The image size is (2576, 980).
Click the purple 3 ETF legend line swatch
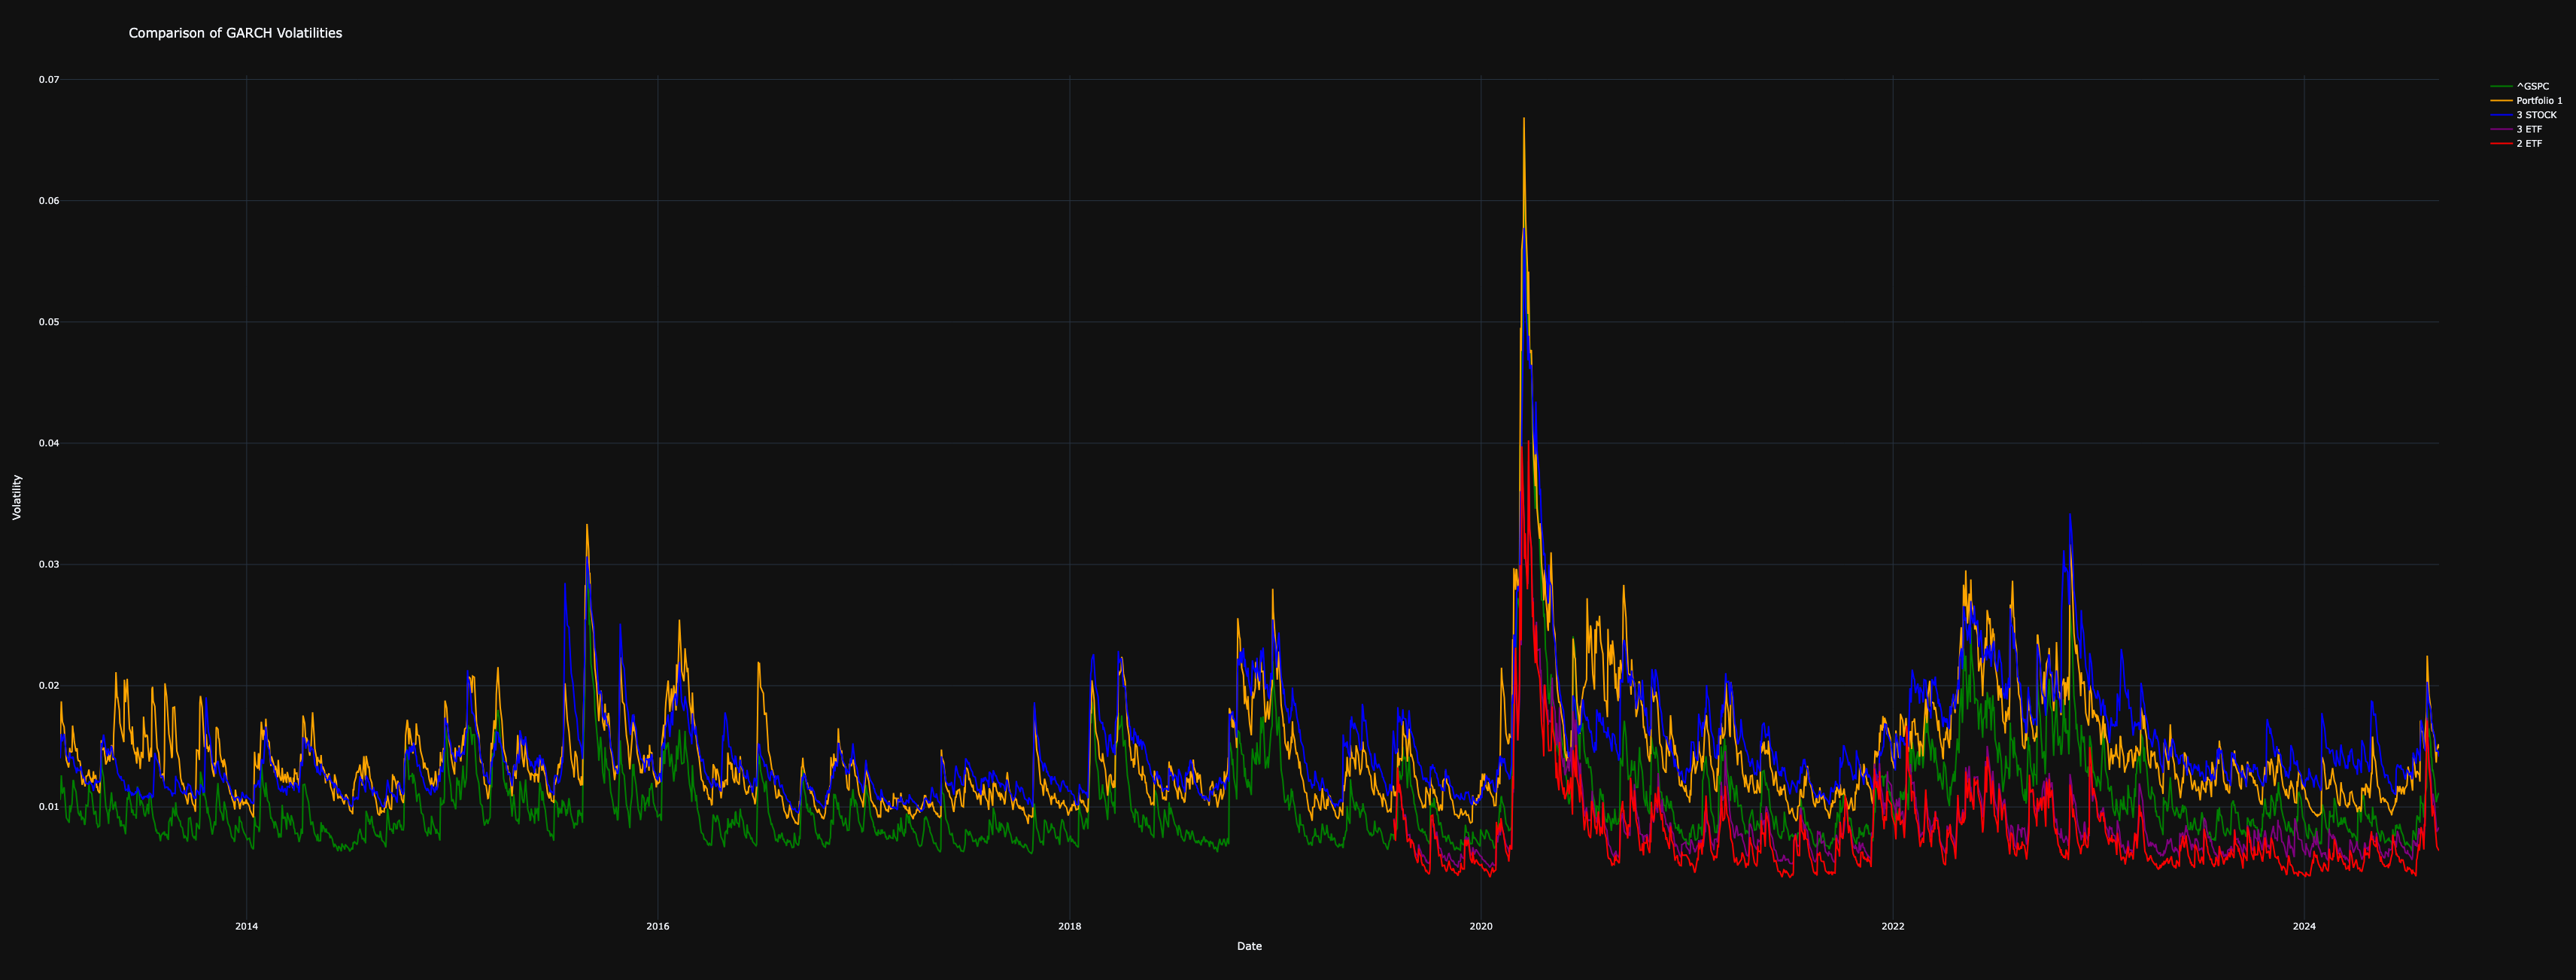[2502, 130]
